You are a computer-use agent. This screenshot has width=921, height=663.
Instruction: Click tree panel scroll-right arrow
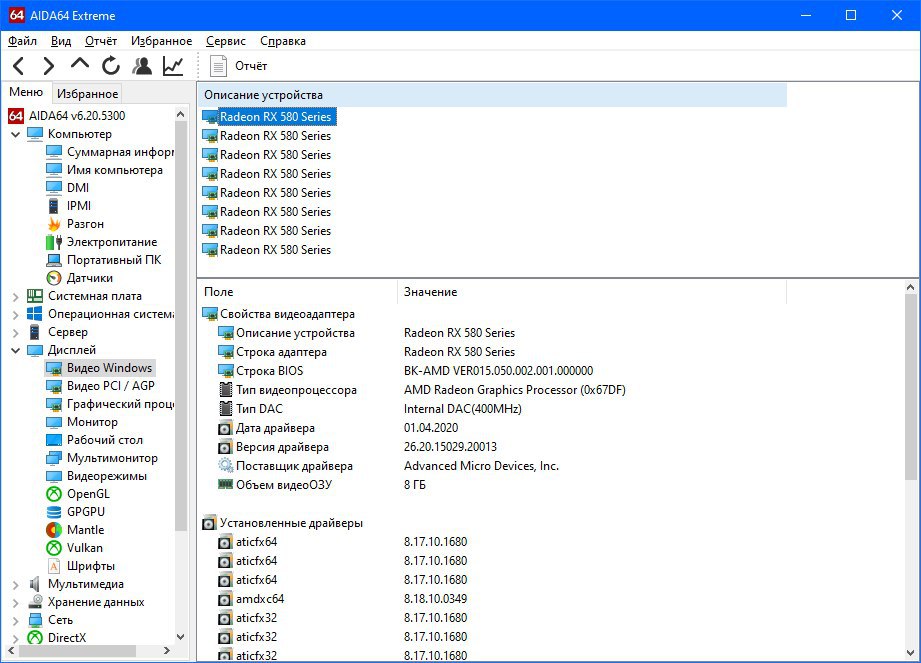coord(167,651)
